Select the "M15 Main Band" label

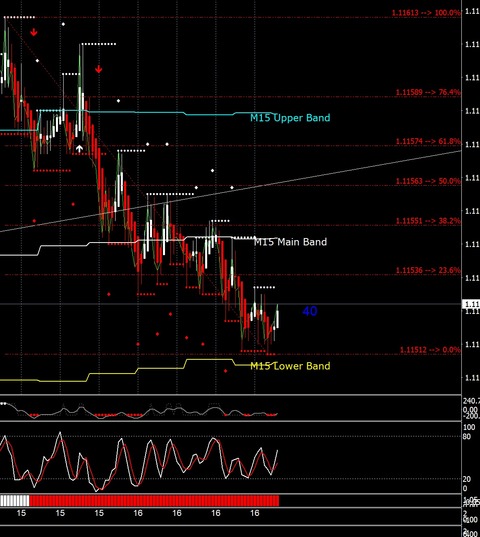click(290, 242)
